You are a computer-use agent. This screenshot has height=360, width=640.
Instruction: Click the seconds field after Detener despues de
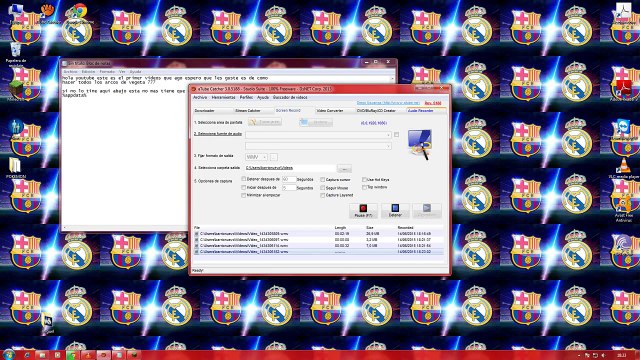point(289,179)
